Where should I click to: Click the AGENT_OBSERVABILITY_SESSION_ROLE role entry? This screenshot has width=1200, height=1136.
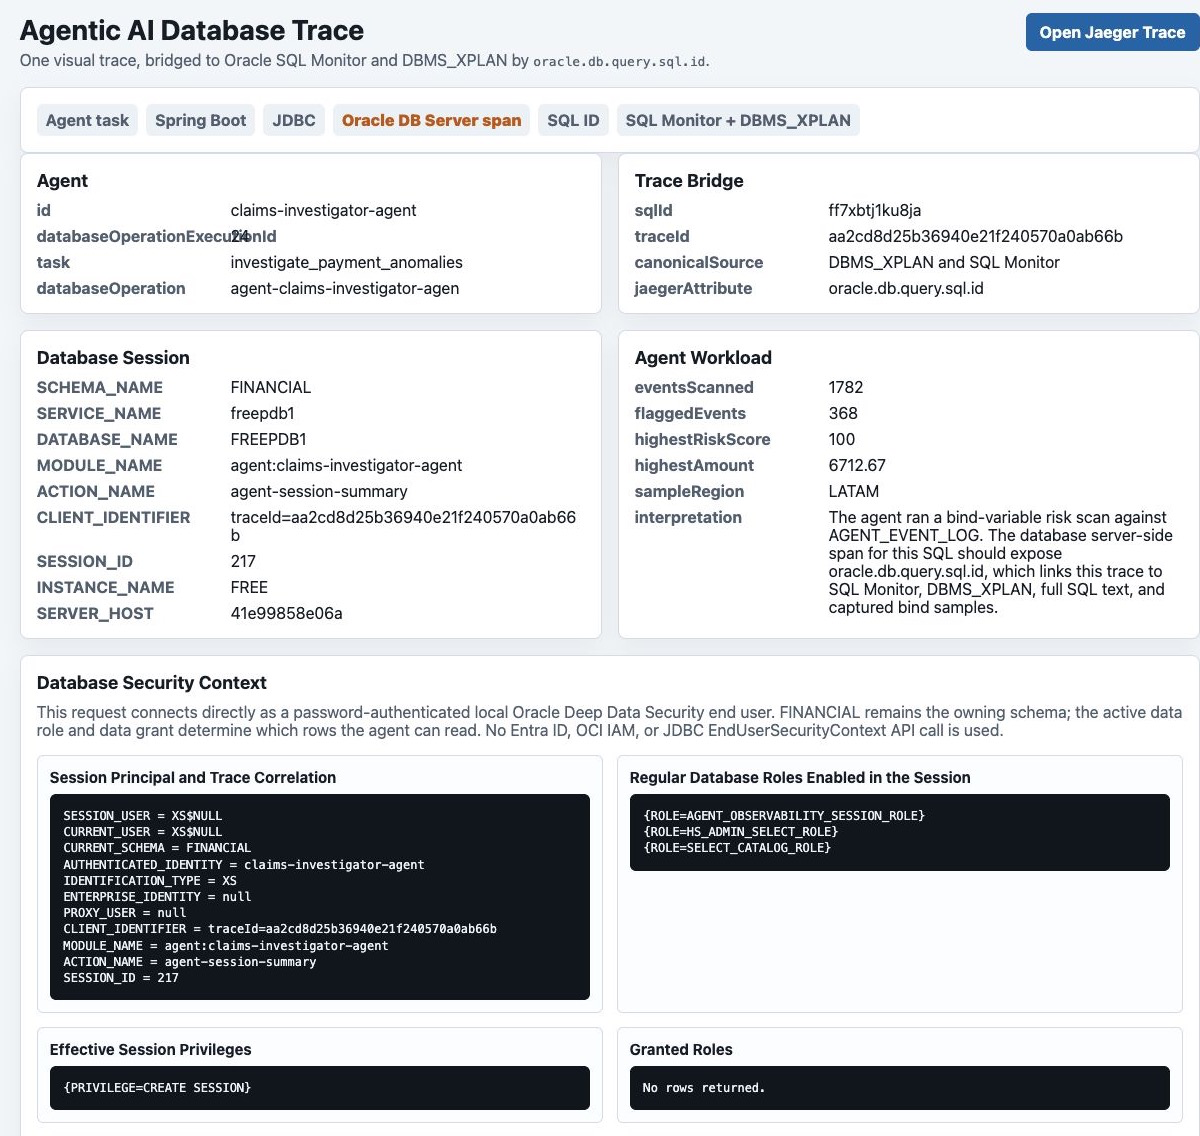[784, 816]
